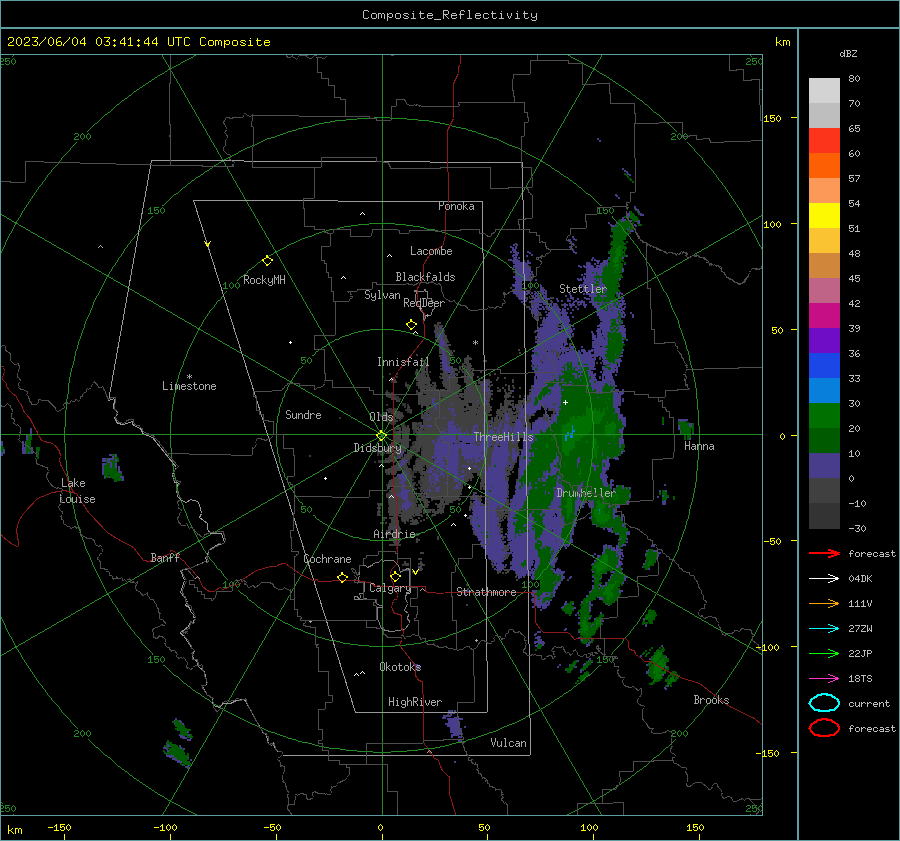
Task: Pick the magenta 18TS arrow icon
Action: pos(824,679)
